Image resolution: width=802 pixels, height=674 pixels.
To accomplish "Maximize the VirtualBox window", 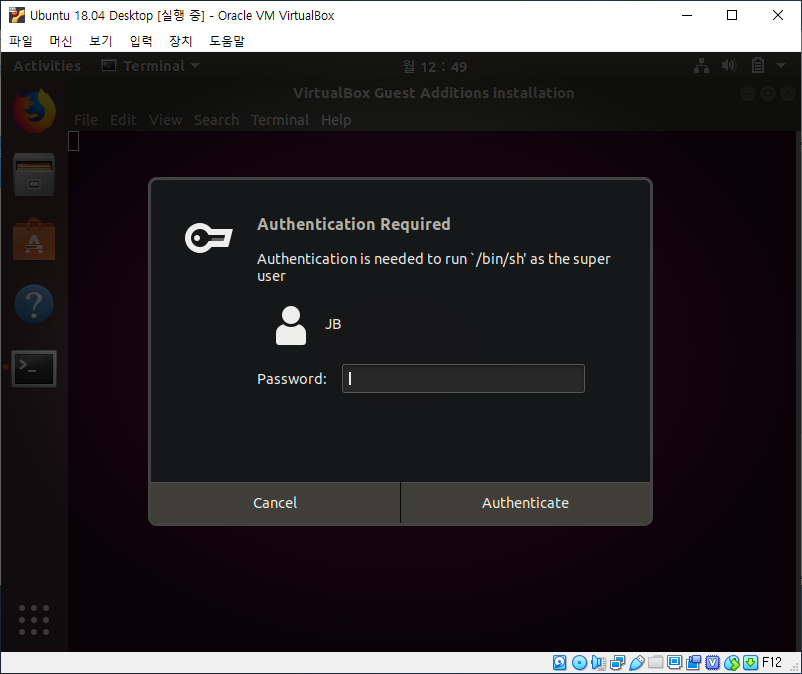I will tap(732, 15).
